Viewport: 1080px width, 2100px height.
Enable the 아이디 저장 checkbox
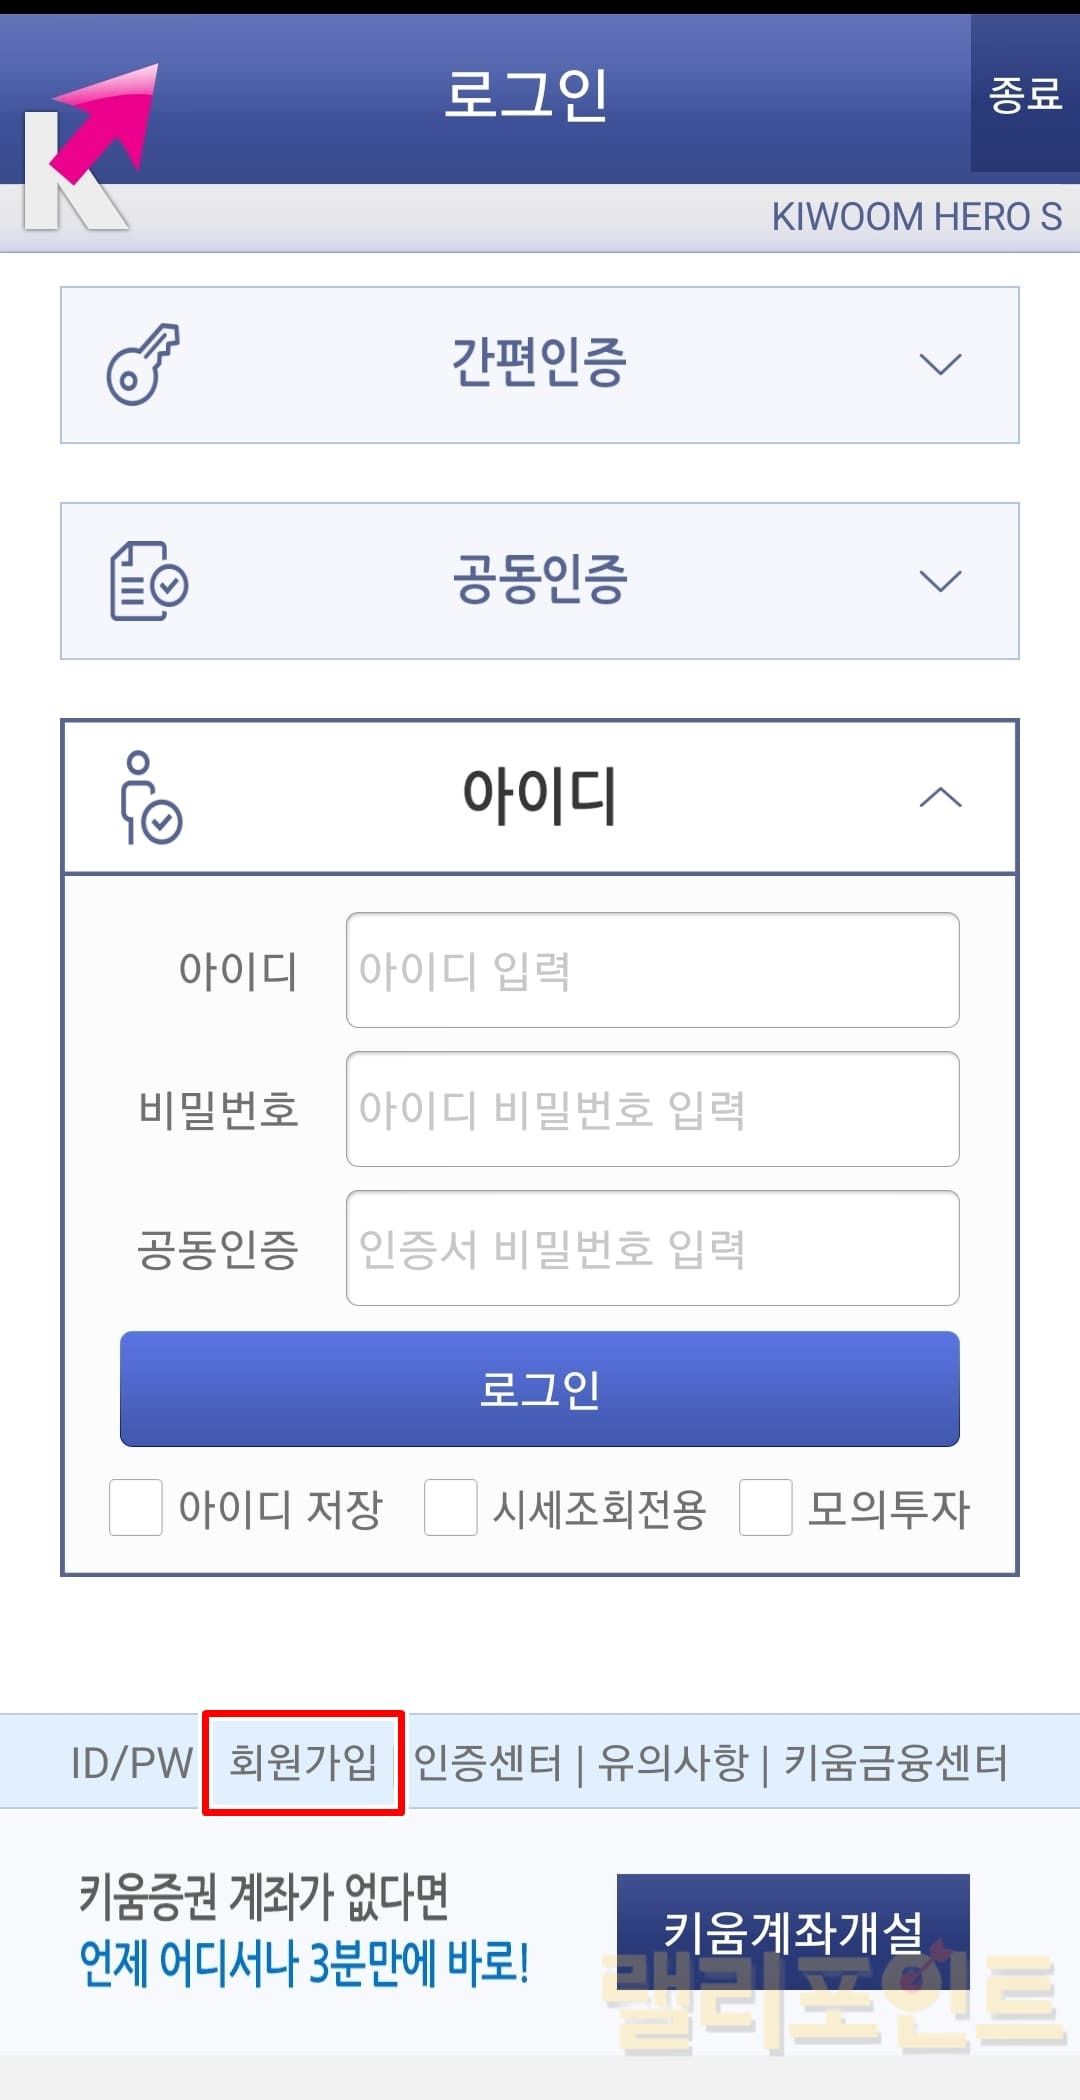click(x=136, y=1508)
